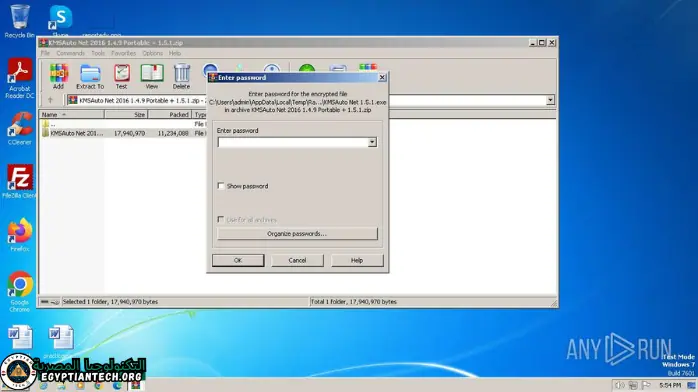Open Chrome from the taskbar

coord(98,385)
